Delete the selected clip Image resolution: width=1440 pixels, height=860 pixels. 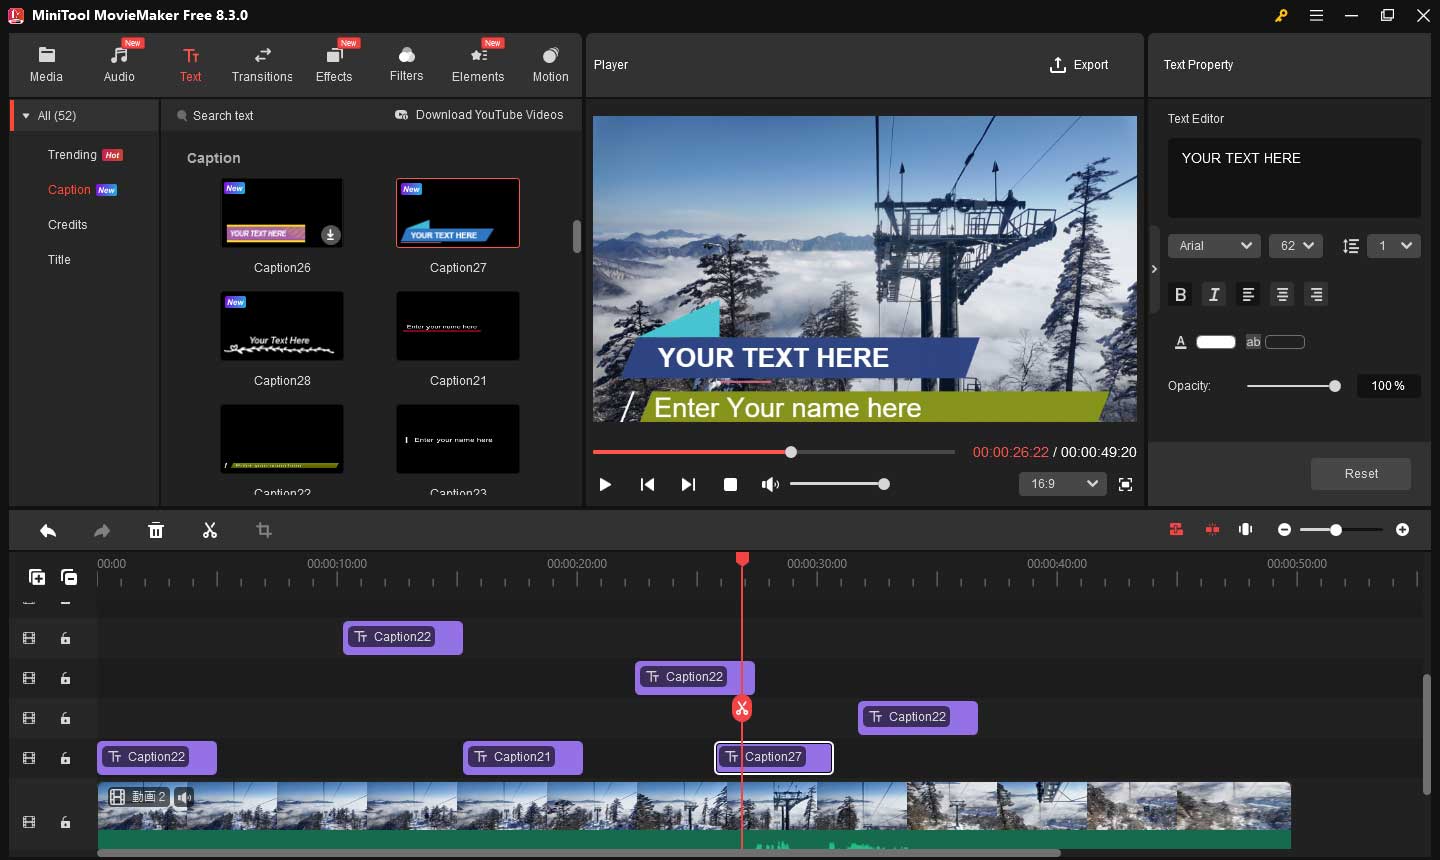[156, 531]
